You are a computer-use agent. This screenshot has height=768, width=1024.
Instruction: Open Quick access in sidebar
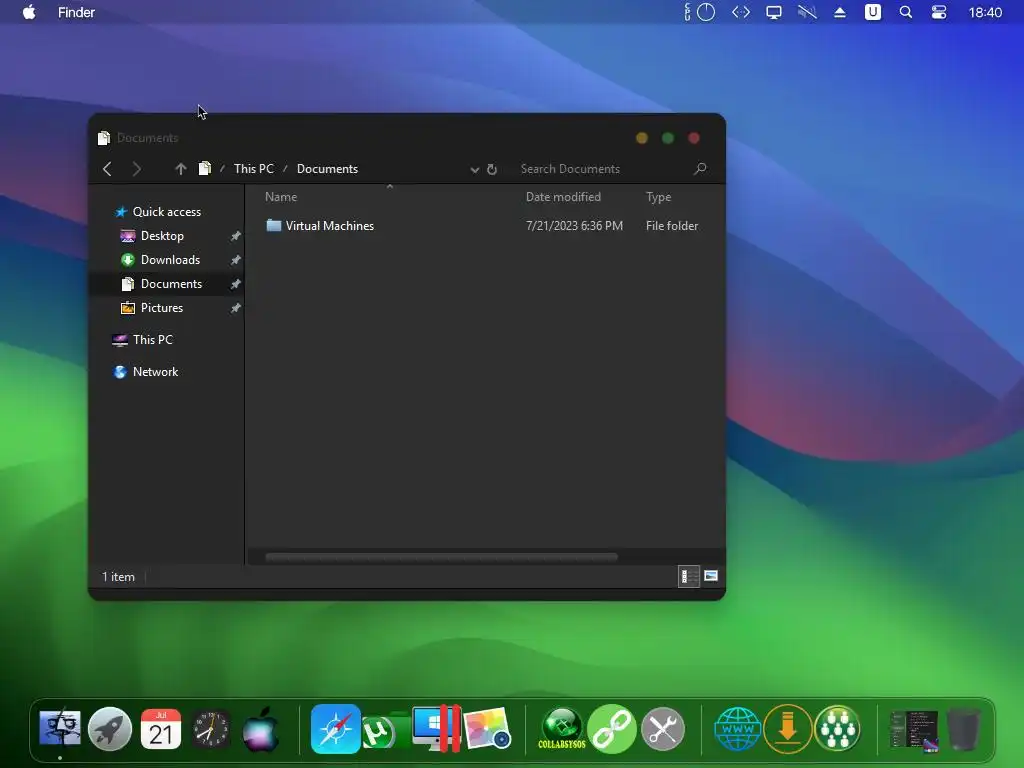coord(167,212)
